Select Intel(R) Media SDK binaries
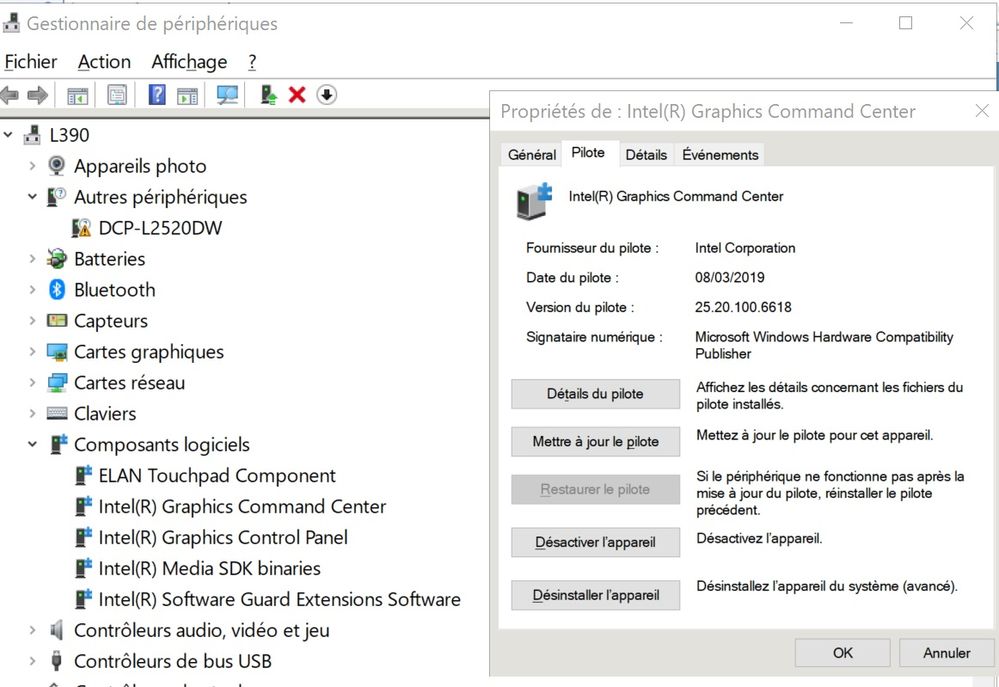The width and height of the screenshot is (999, 687). click(x=210, y=568)
